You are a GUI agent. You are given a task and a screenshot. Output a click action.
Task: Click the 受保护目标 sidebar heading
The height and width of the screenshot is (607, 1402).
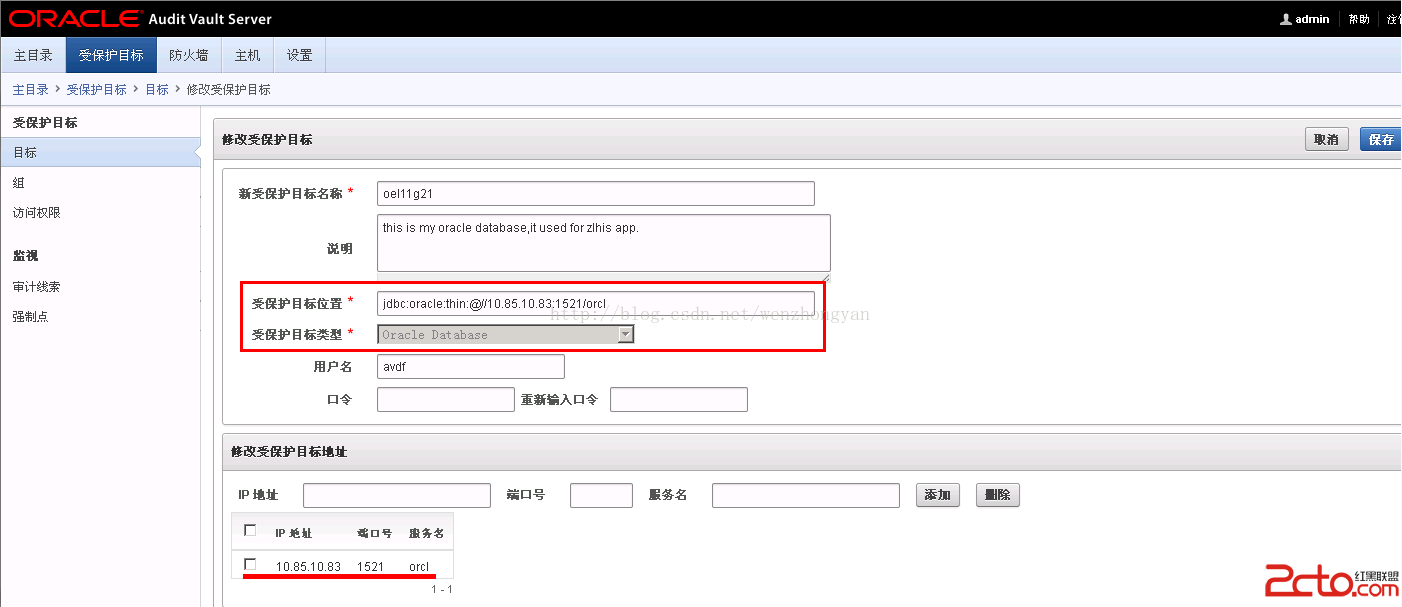[x=45, y=123]
